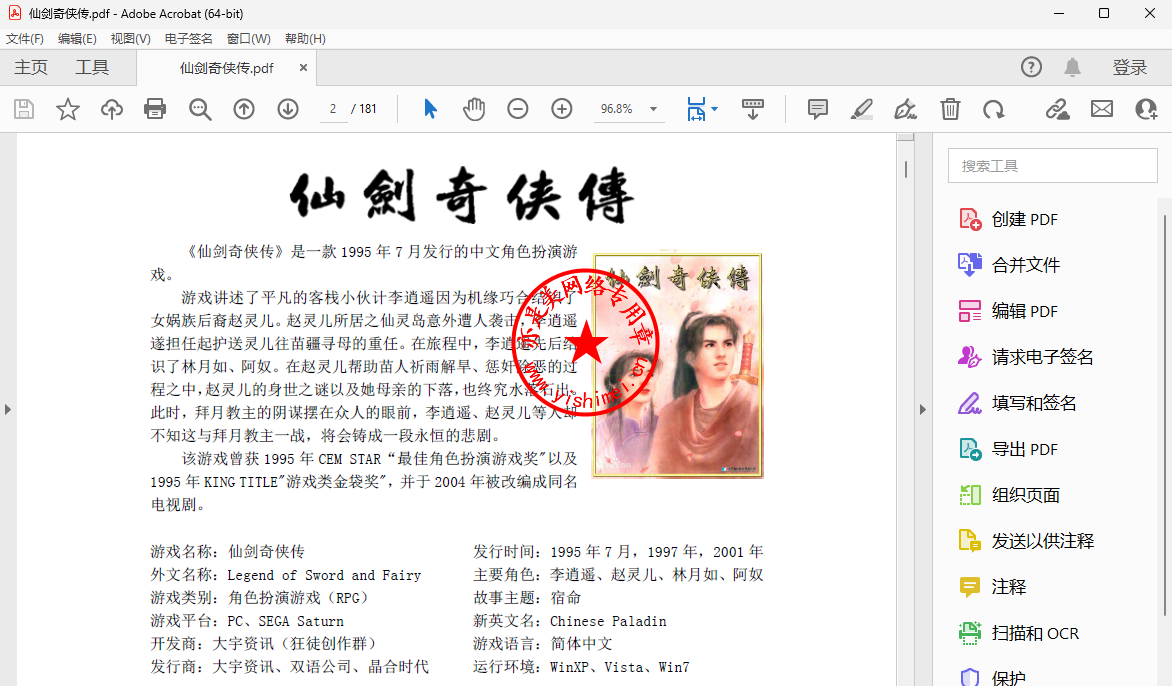The height and width of the screenshot is (686, 1172).
Task: Add a sticky note comment
Action: pos(818,109)
